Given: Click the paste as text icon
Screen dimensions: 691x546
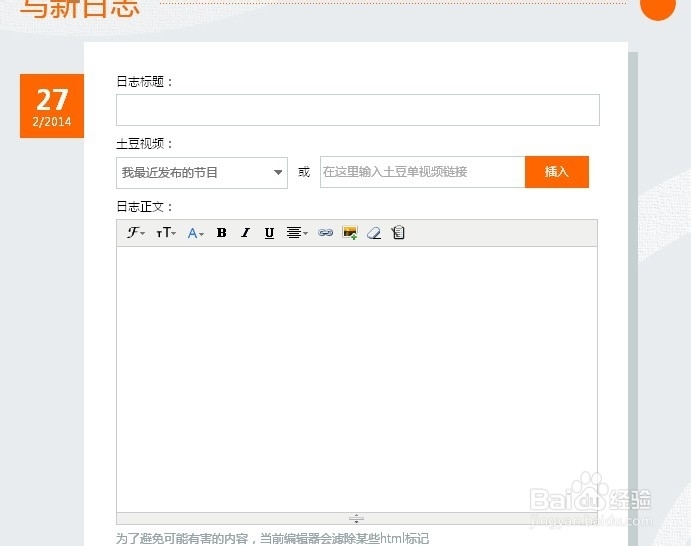Looking at the screenshot, I should pyautogui.click(x=398, y=232).
